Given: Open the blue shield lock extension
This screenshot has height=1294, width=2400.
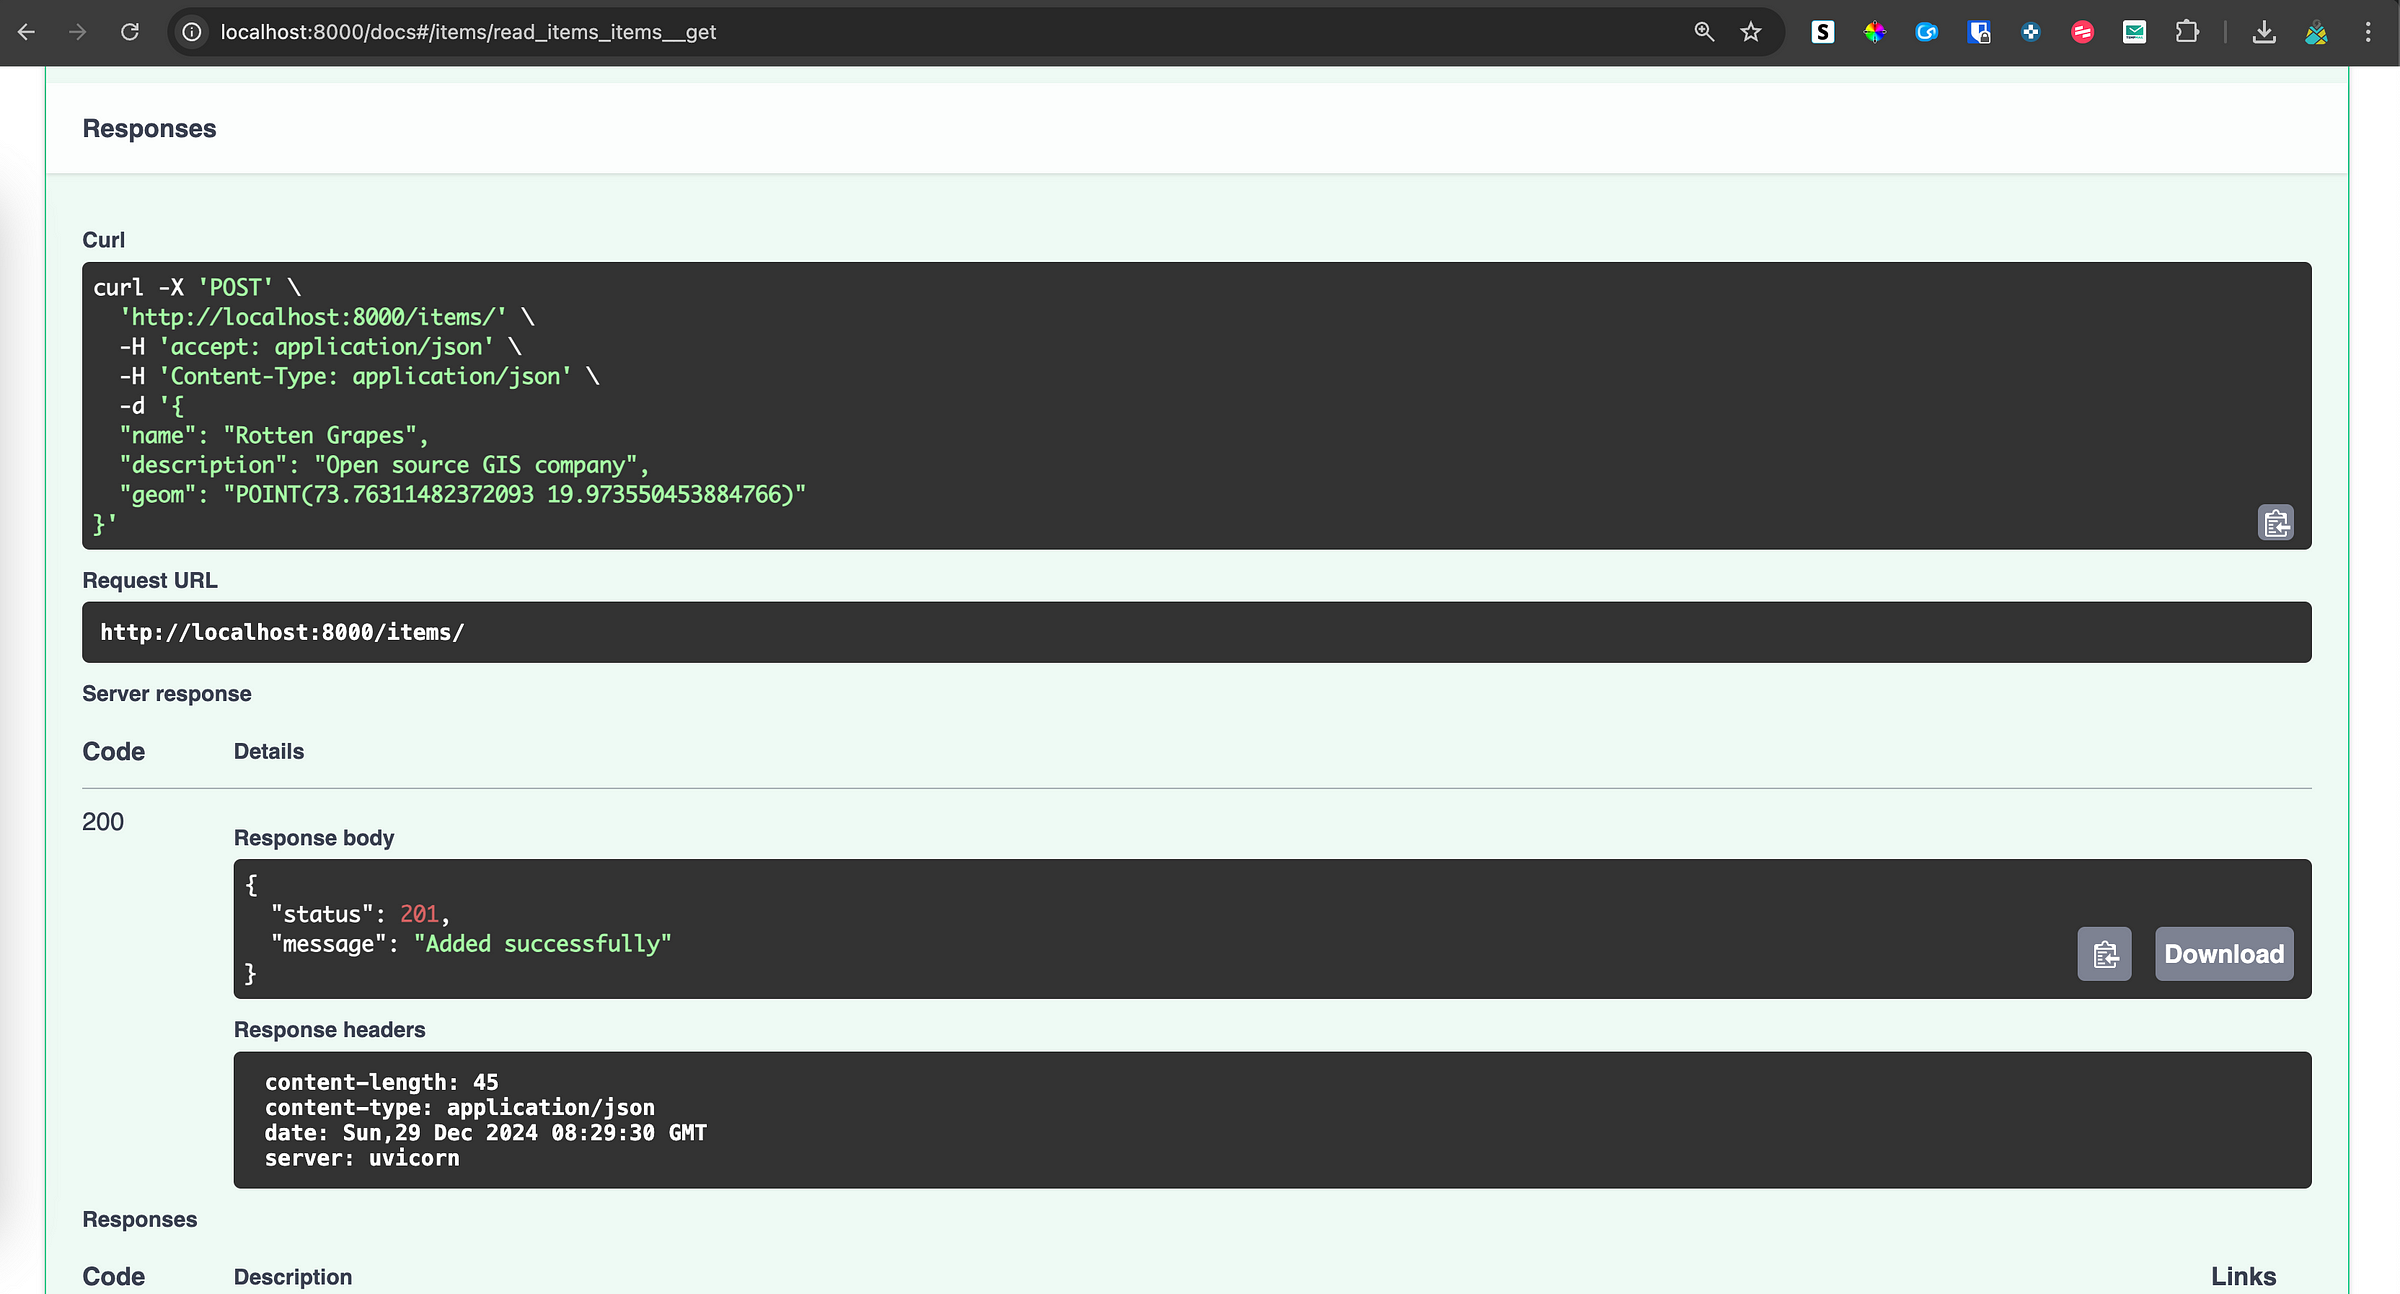Looking at the screenshot, I should (x=1978, y=32).
